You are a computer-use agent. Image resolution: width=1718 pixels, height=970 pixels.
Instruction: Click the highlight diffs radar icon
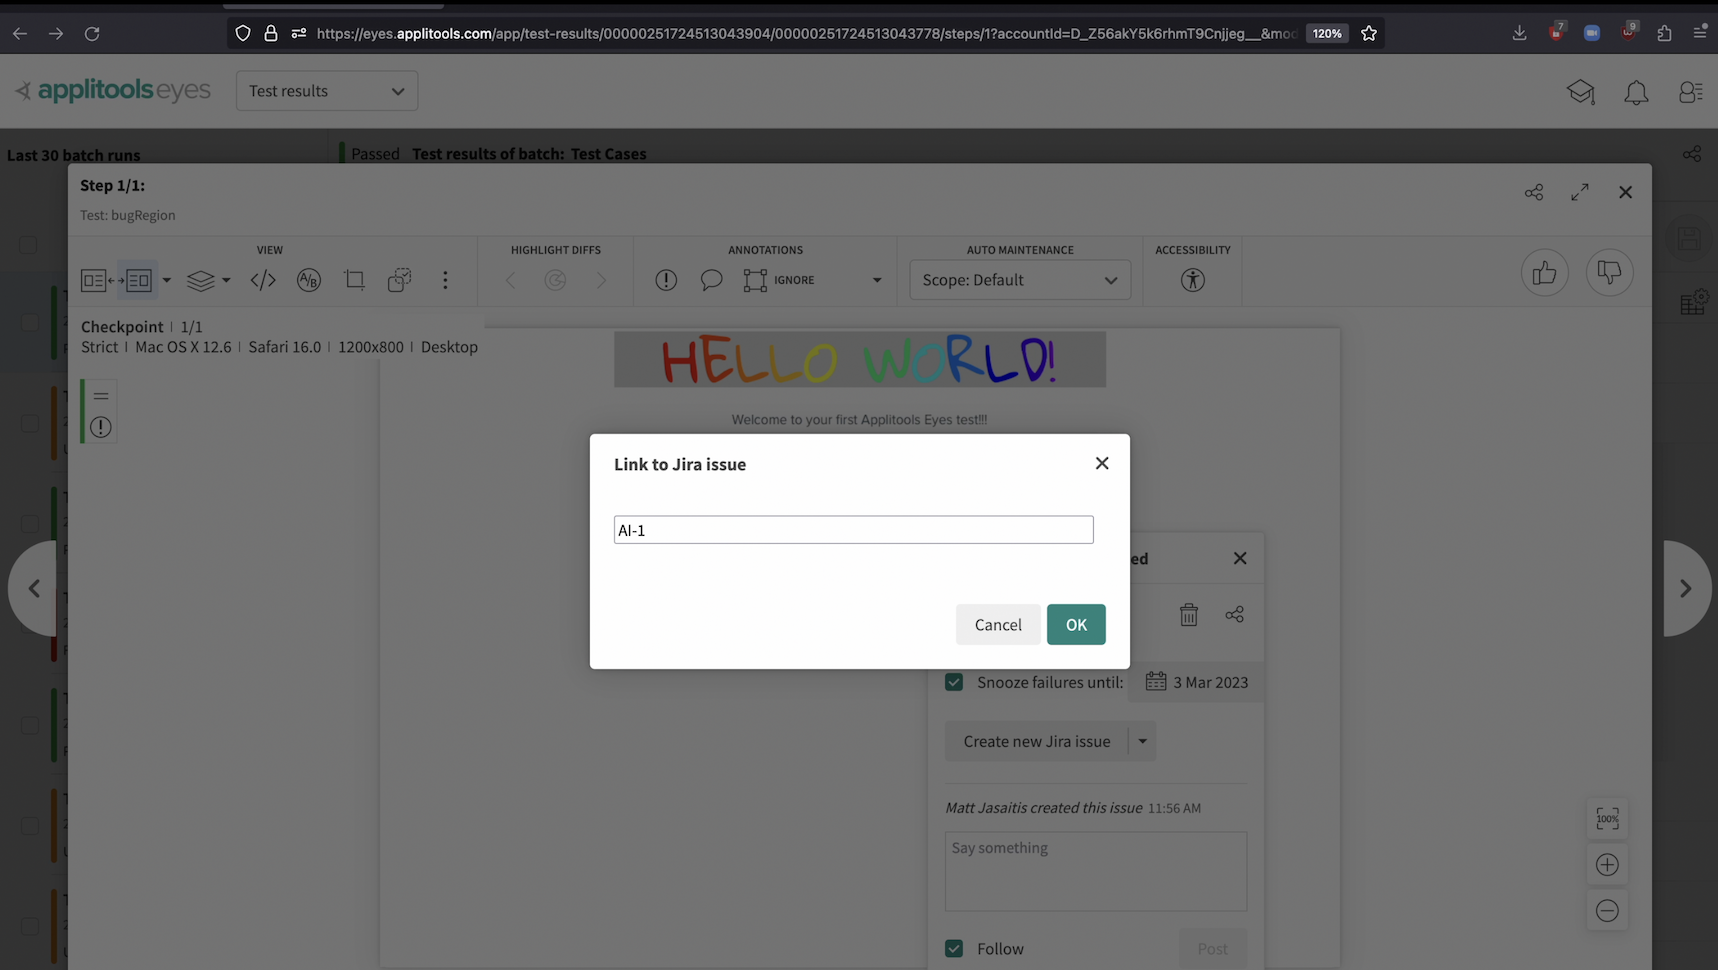(555, 280)
